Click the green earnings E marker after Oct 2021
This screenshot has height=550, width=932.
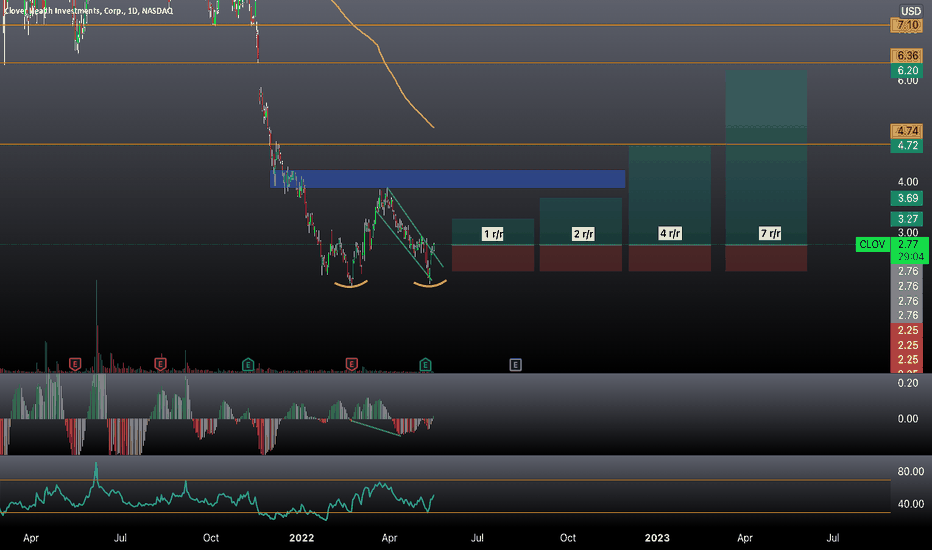click(248, 364)
